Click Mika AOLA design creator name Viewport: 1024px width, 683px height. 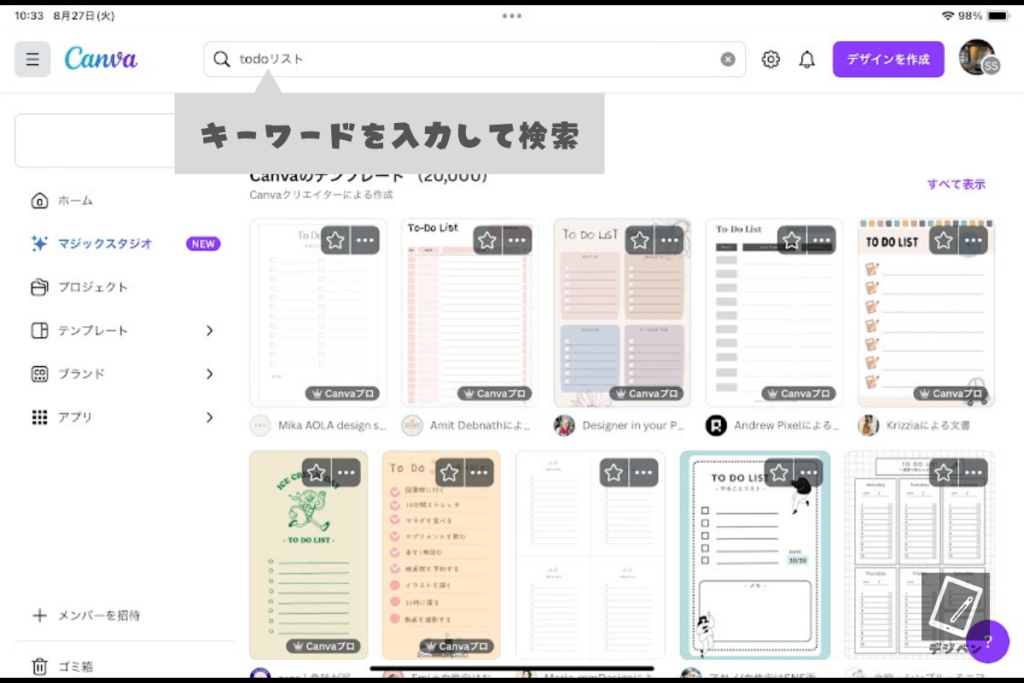[x=332, y=426]
